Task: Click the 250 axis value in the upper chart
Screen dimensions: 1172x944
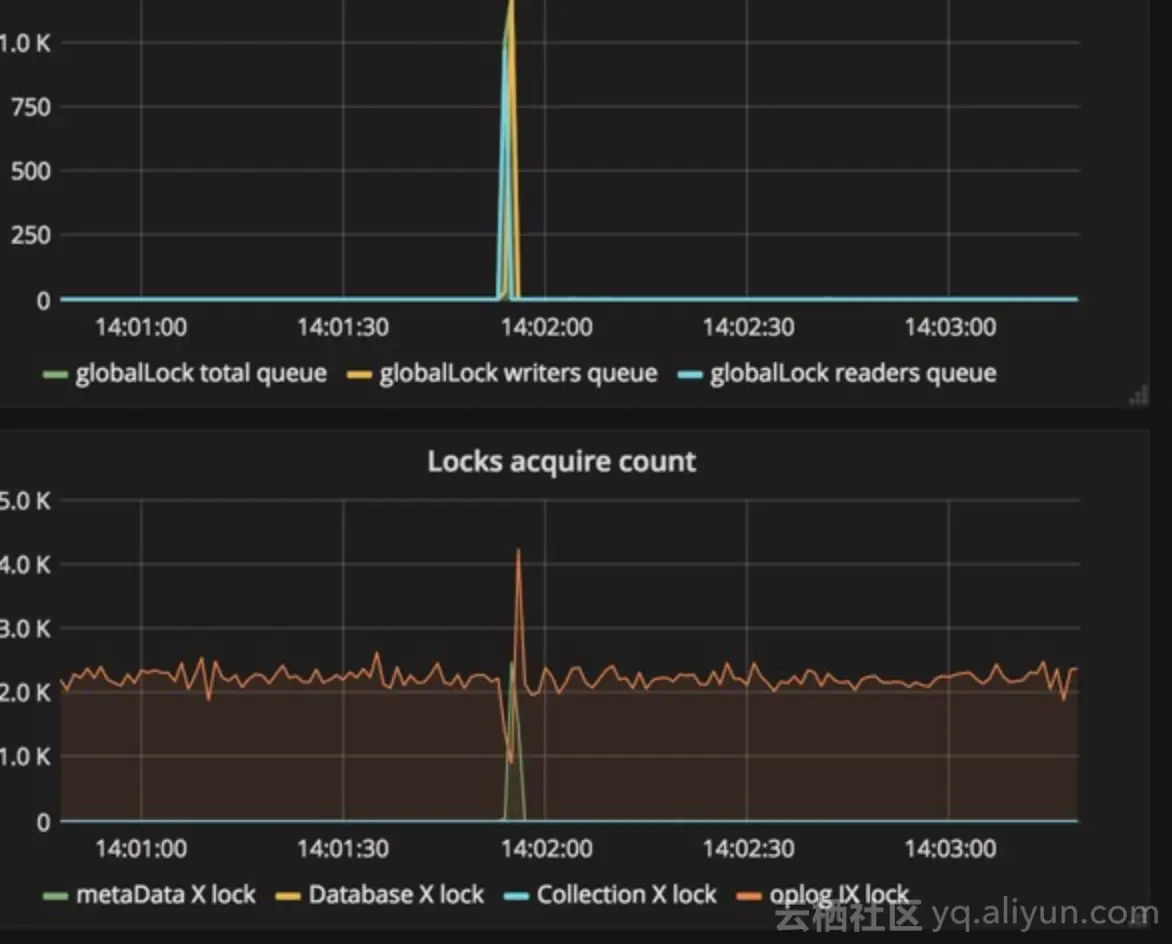Action: 31,235
